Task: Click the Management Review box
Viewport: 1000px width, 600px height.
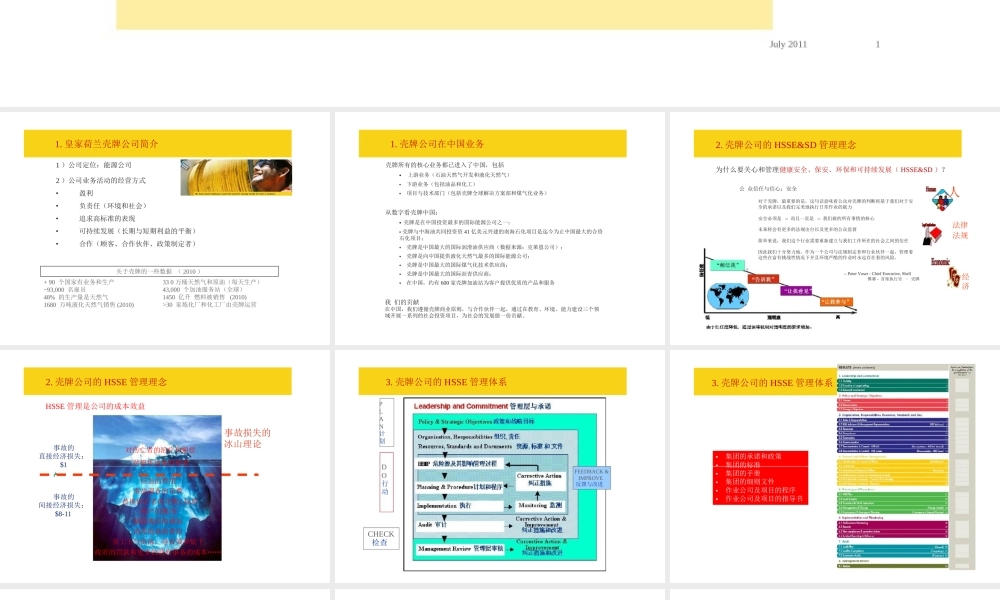Action: pyautogui.click(x=462, y=549)
